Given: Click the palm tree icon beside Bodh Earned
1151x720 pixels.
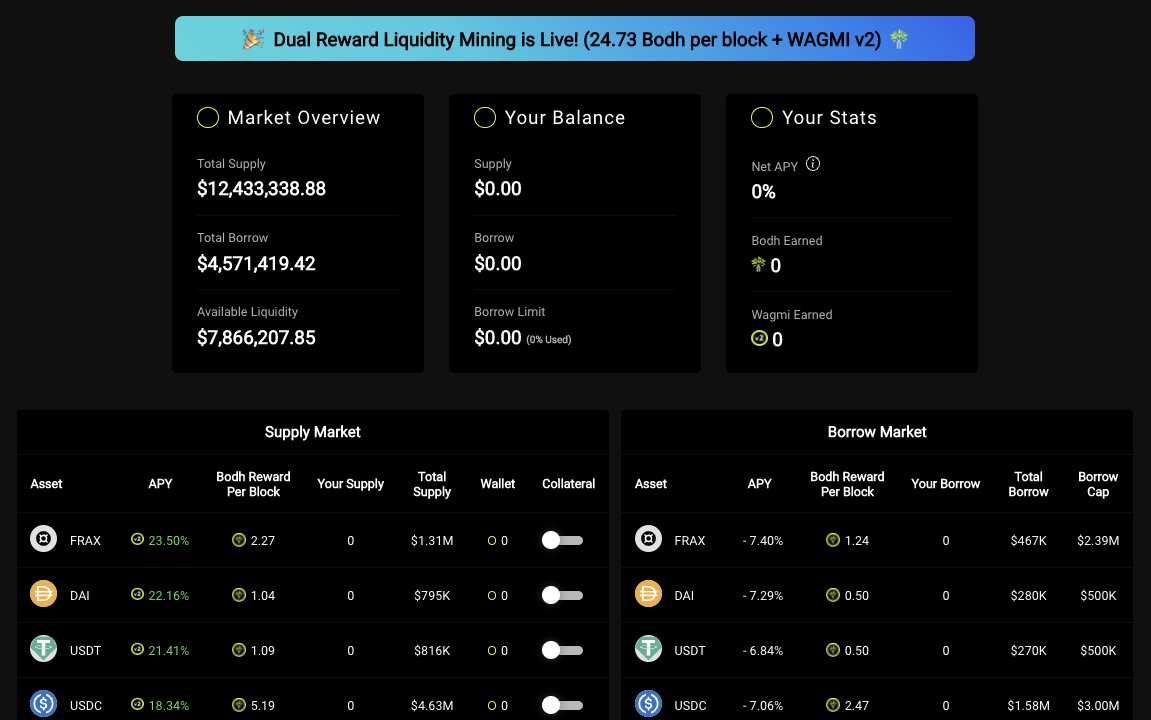Looking at the screenshot, I should (x=759, y=265).
